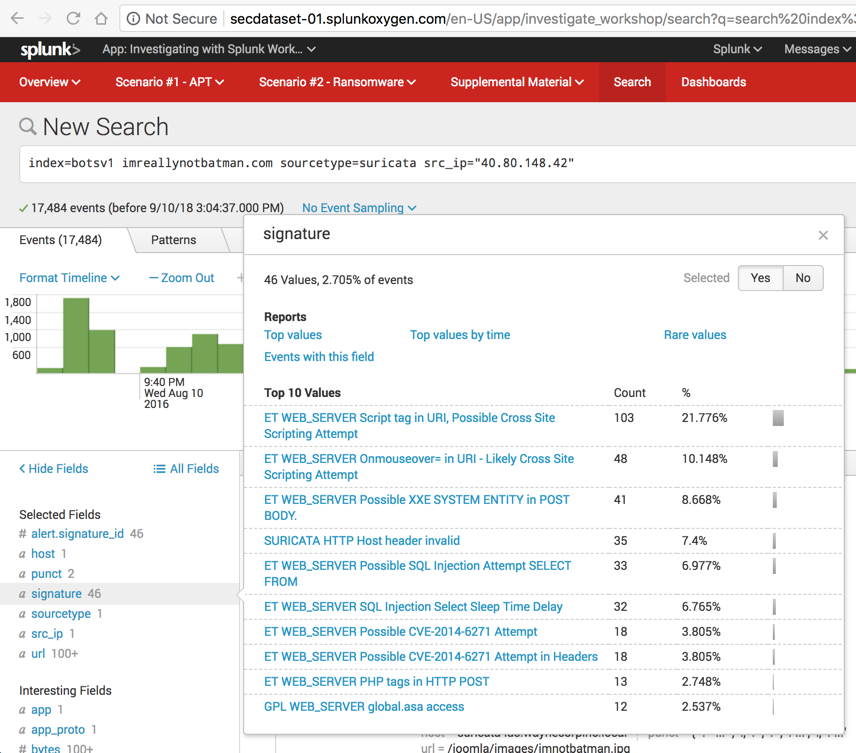856x753 pixels.
Task: Open the Messages dropdown
Action: [x=817, y=49]
